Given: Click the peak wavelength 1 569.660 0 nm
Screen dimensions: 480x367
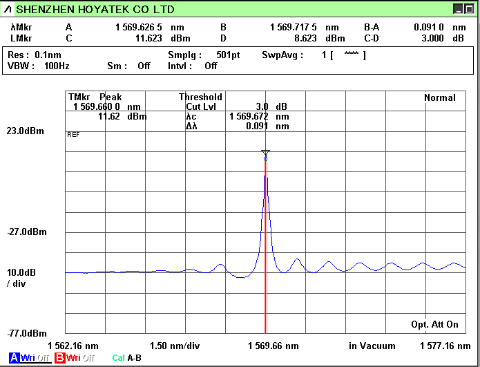Looking at the screenshot, I should tap(107, 107).
